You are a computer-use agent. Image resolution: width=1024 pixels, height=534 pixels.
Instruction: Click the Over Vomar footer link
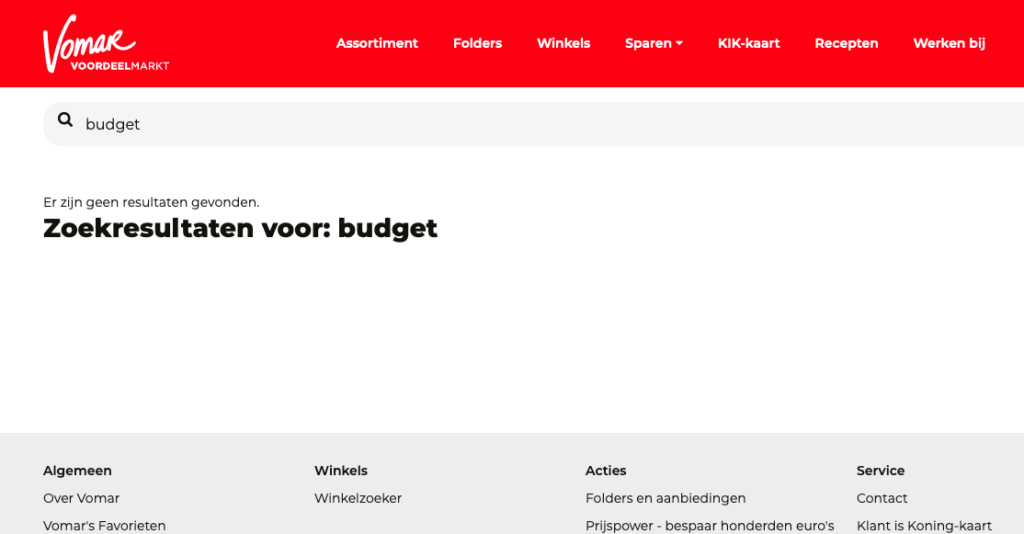coord(81,498)
